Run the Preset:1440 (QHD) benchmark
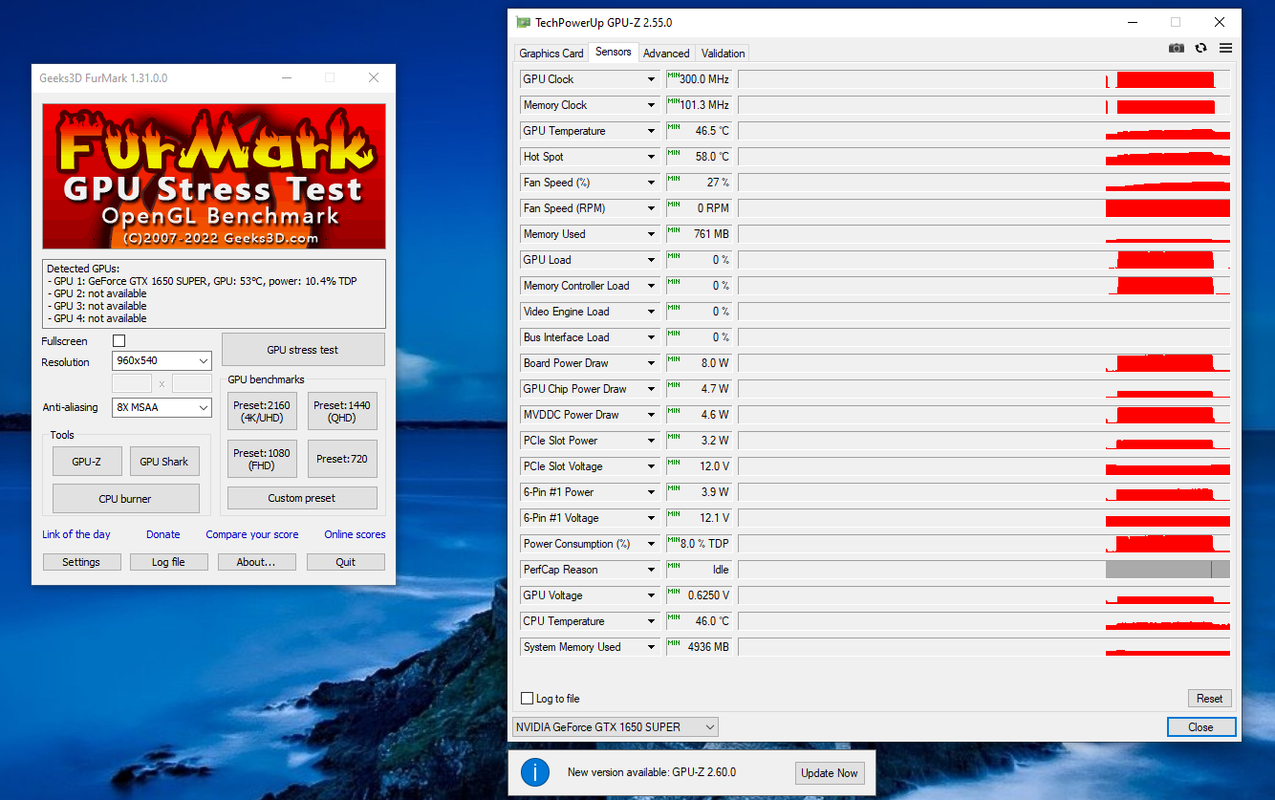The image size is (1275, 800). pos(343,411)
